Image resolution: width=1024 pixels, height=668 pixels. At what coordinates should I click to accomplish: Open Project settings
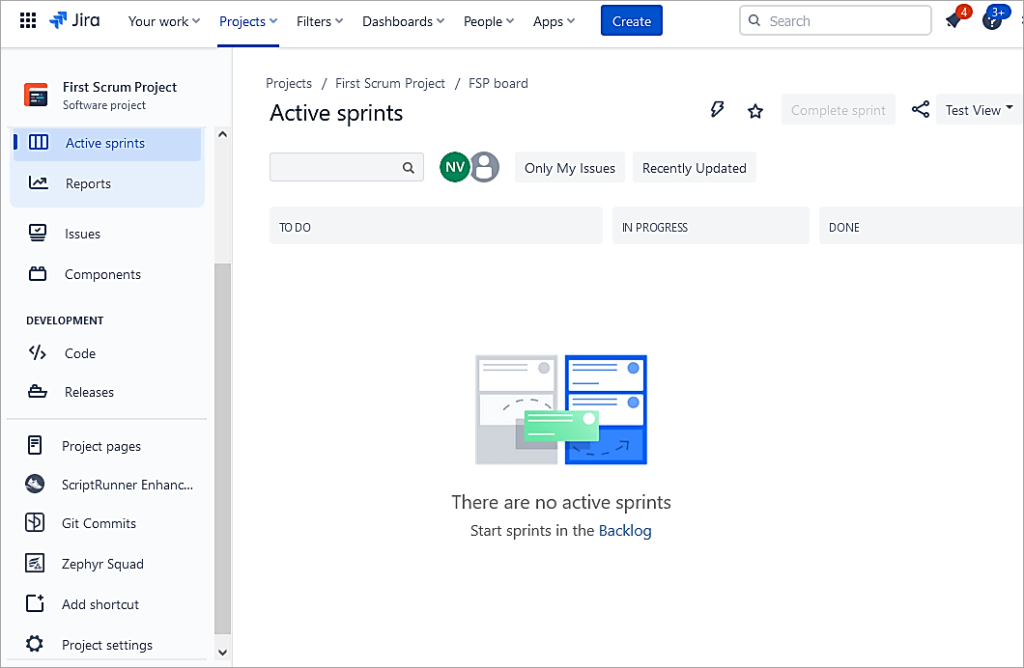click(108, 644)
